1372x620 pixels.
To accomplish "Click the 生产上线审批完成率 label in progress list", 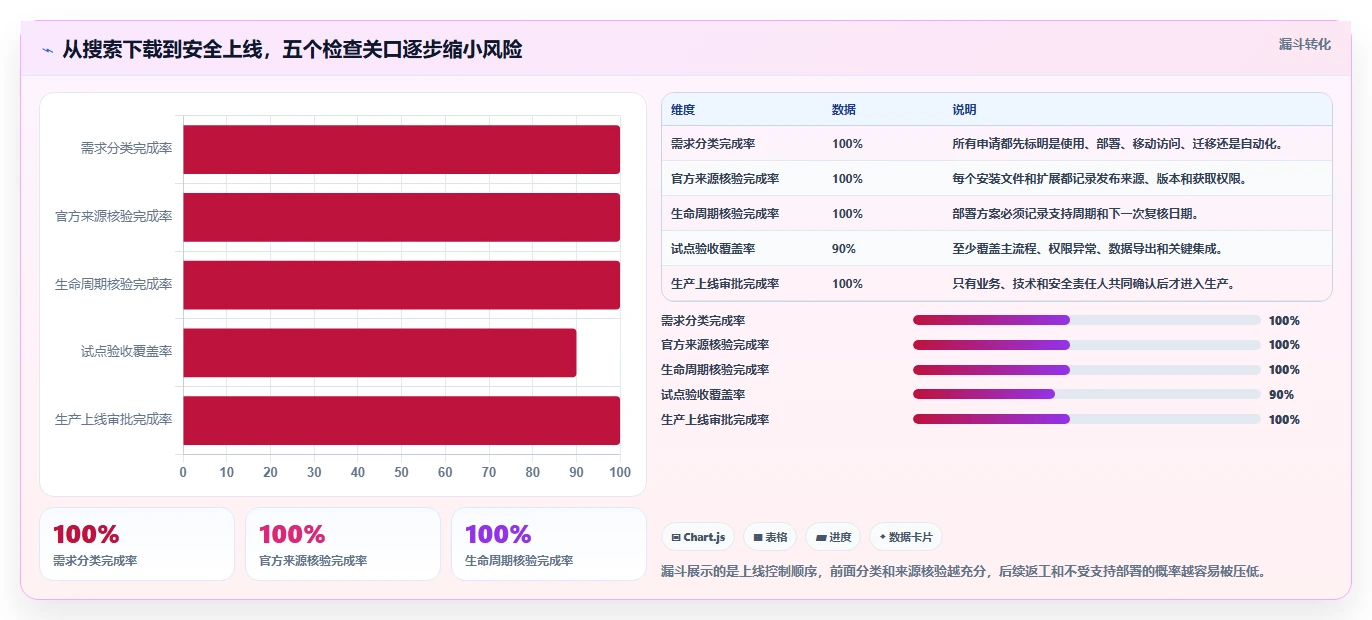I will [715, 420].
